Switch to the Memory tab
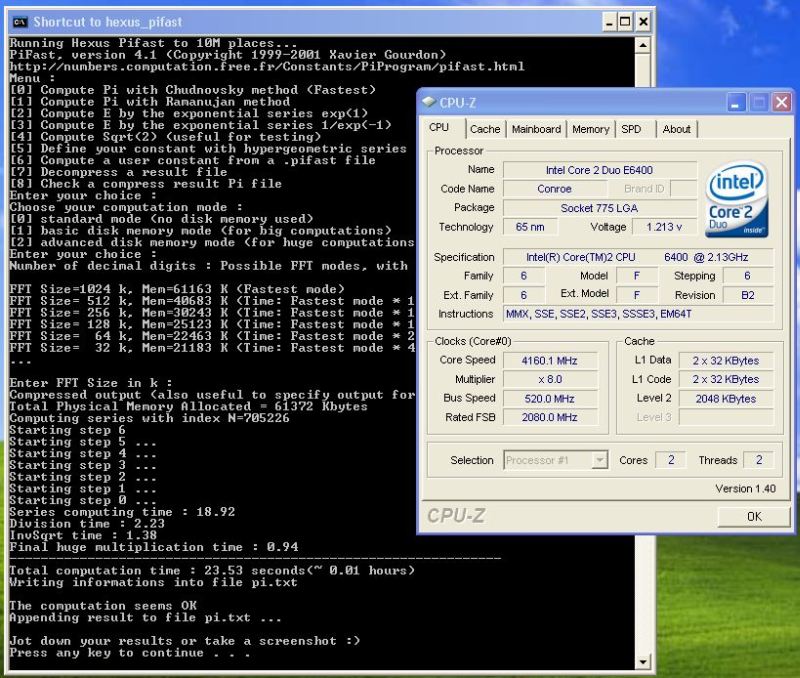Viewport: 800px width, 678px height. click(591, 129)
